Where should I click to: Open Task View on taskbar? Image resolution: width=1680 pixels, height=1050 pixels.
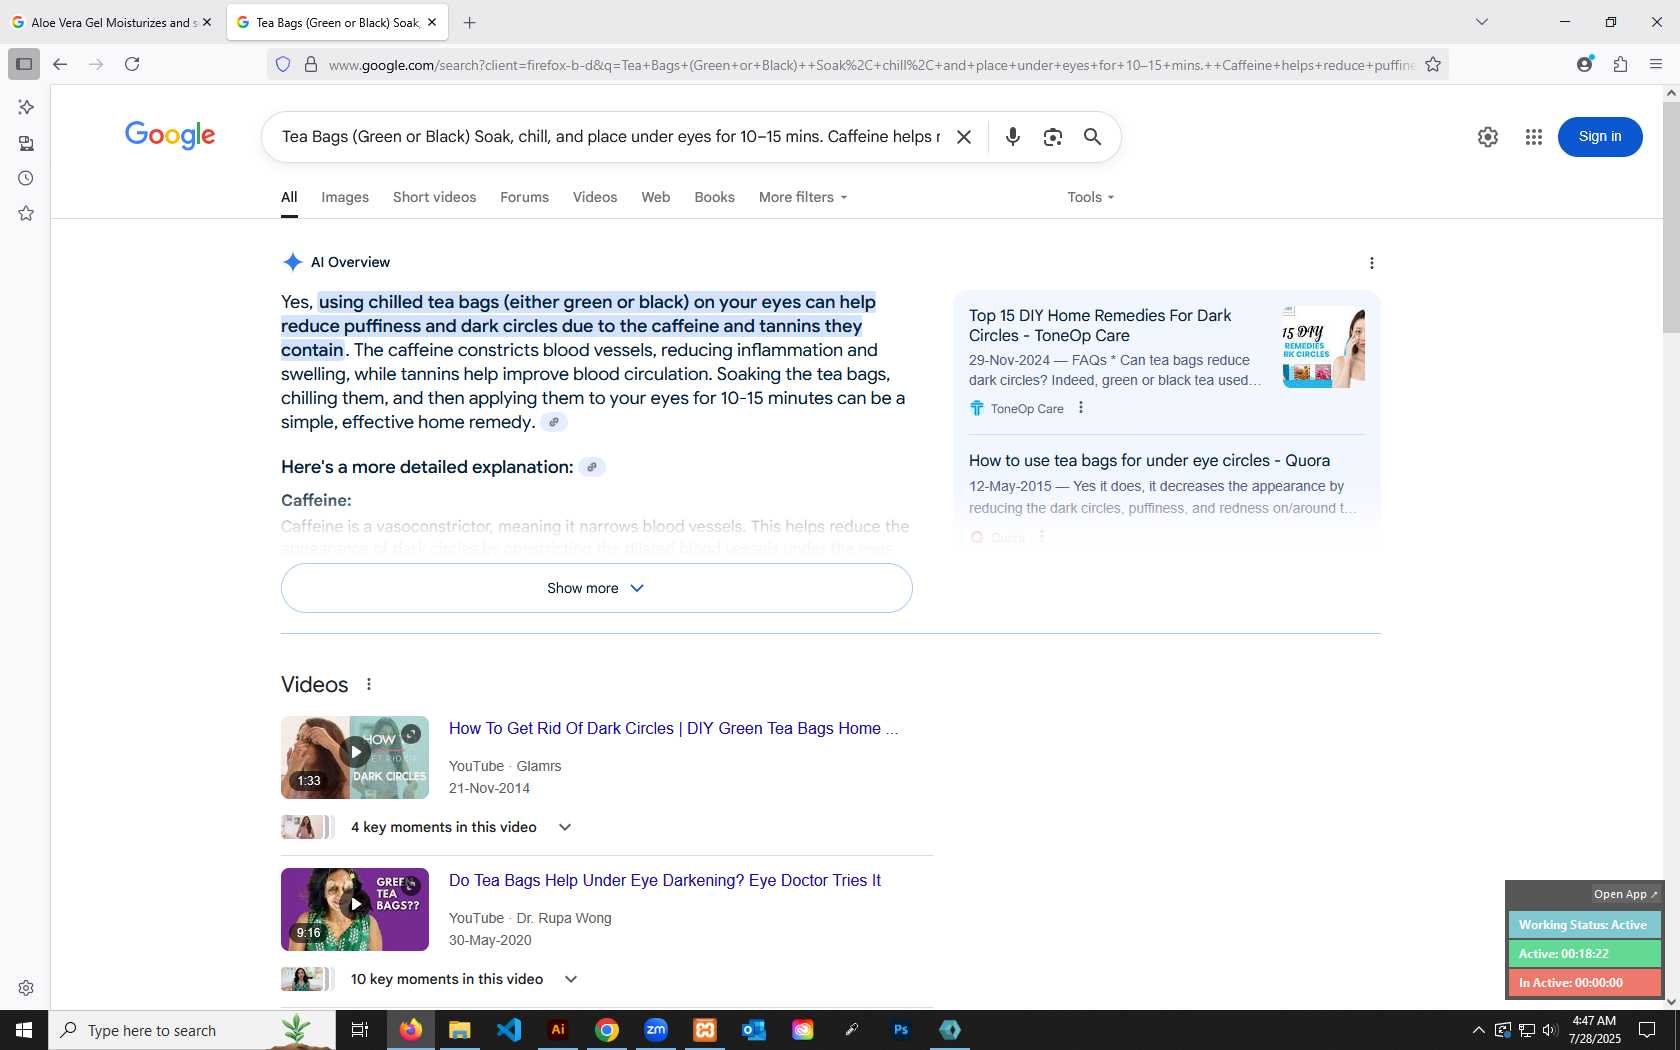359,1030
